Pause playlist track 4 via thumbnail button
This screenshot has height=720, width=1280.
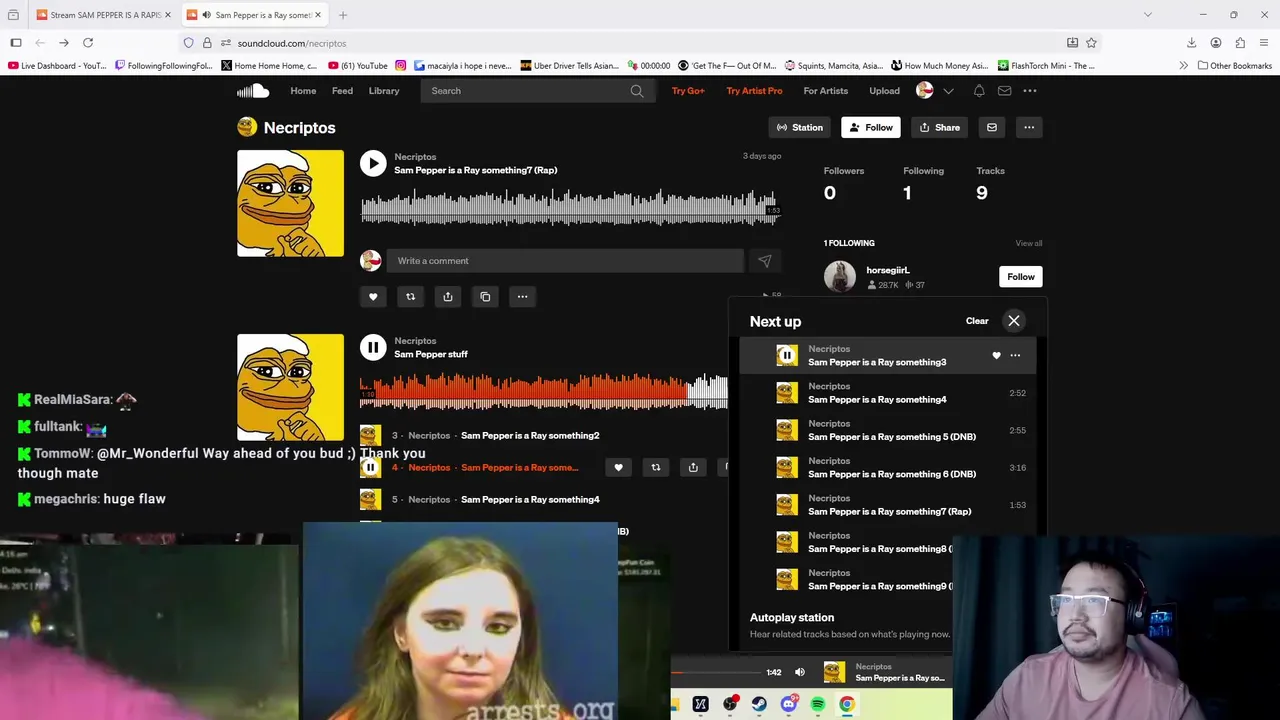tap(370, 467)
